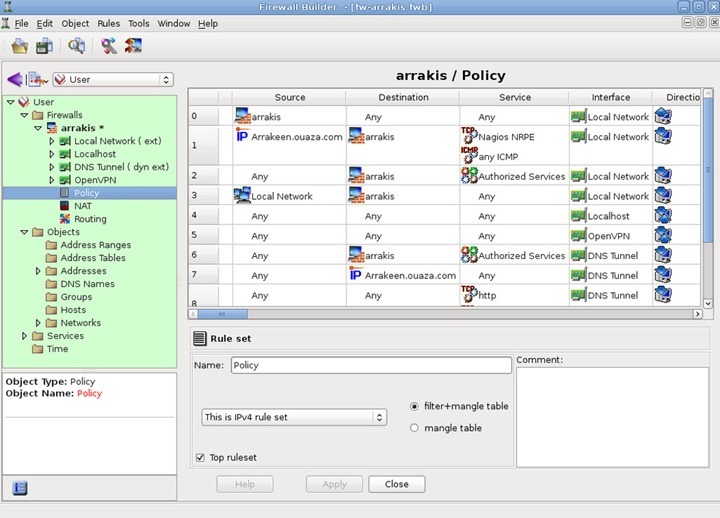Click the blue list icon below the info panel
The image size is (720, 518).
tap(19, 488)
